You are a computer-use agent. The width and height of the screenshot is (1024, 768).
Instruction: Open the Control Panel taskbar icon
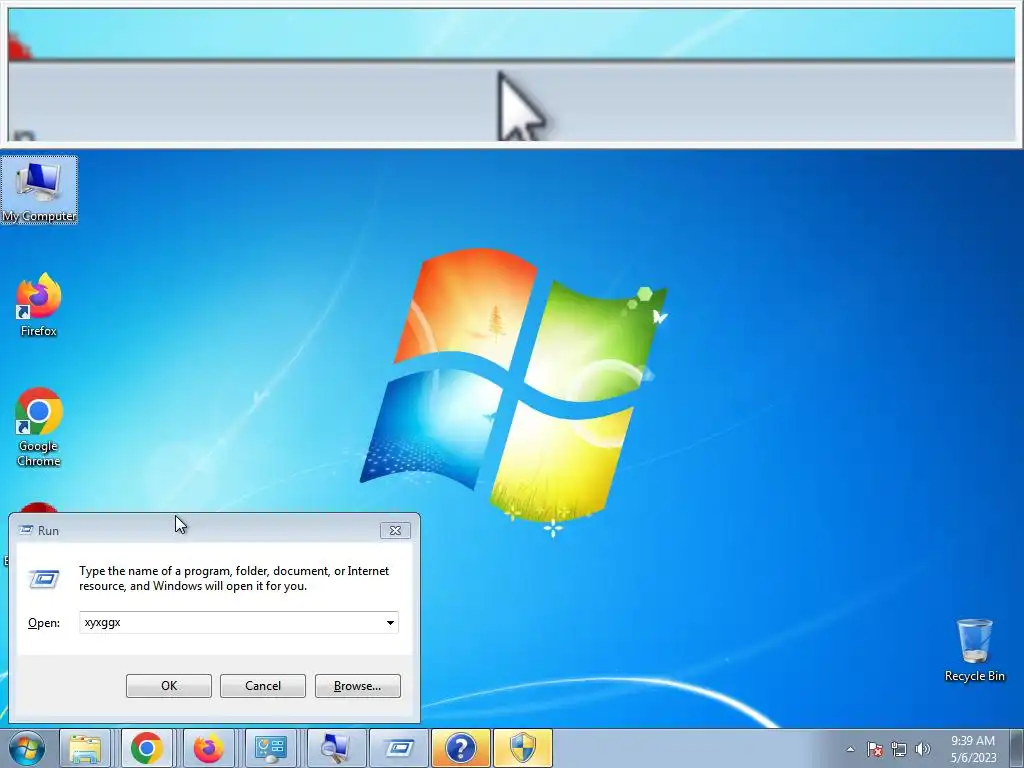pos(270,748)
